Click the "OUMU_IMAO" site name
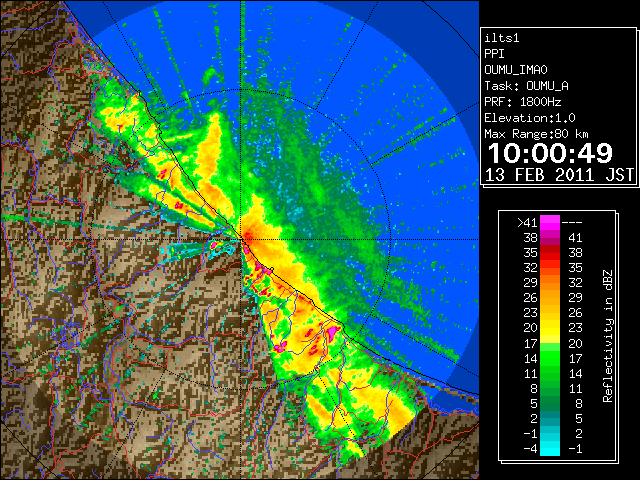The image size is (640, 480). (x=516, y=70)
